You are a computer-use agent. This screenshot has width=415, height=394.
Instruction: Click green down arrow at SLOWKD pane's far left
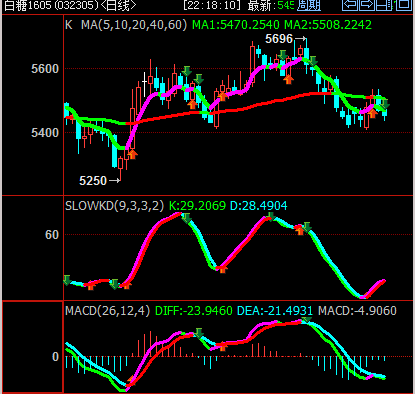[67, 280]
